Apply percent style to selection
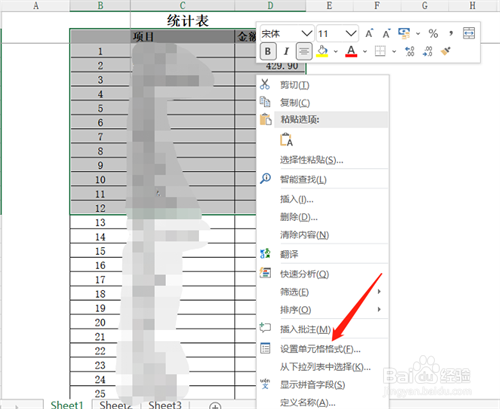Viewport: 500px width, 409px height. (x=433, y=33)
